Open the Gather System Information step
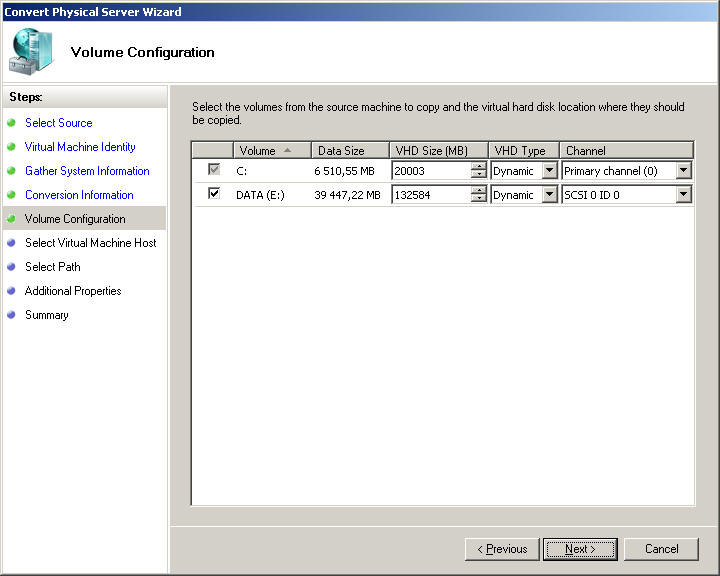Screen dimensions: 720x576 [x=87, y=171]
